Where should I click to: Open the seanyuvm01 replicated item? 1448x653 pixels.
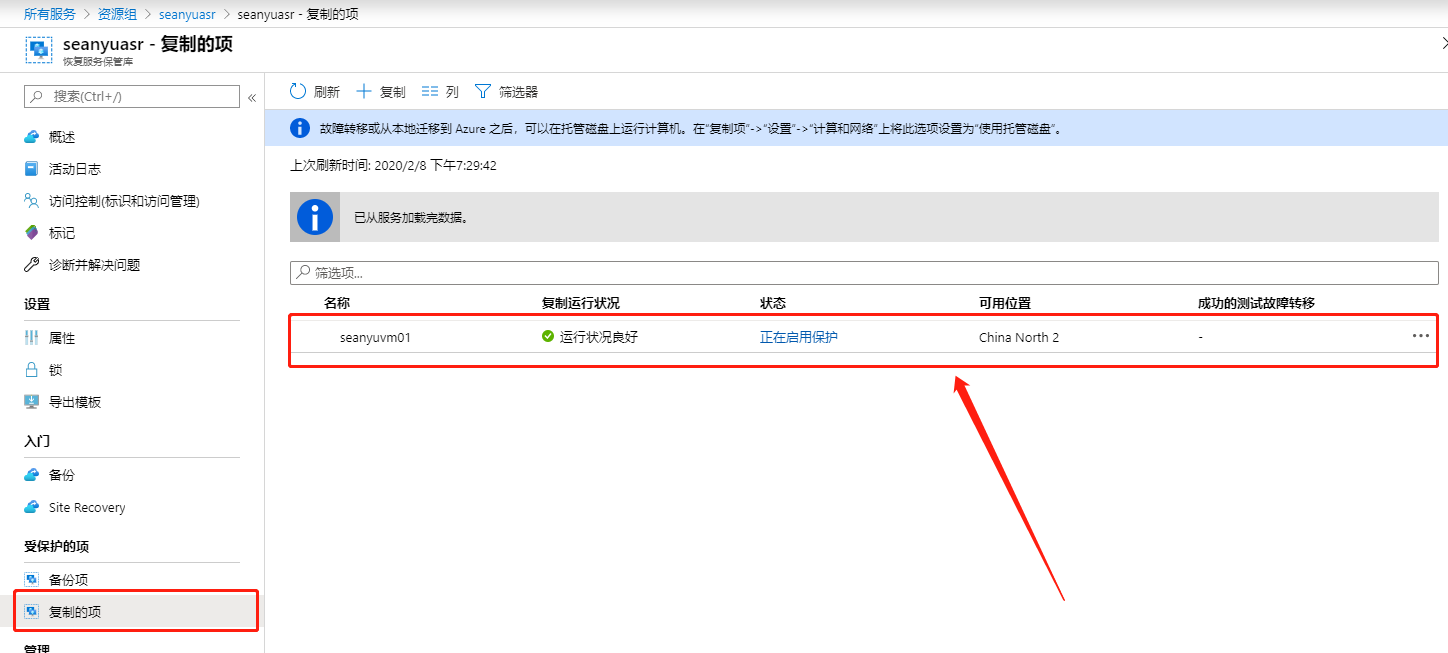[x=375, y=338]
